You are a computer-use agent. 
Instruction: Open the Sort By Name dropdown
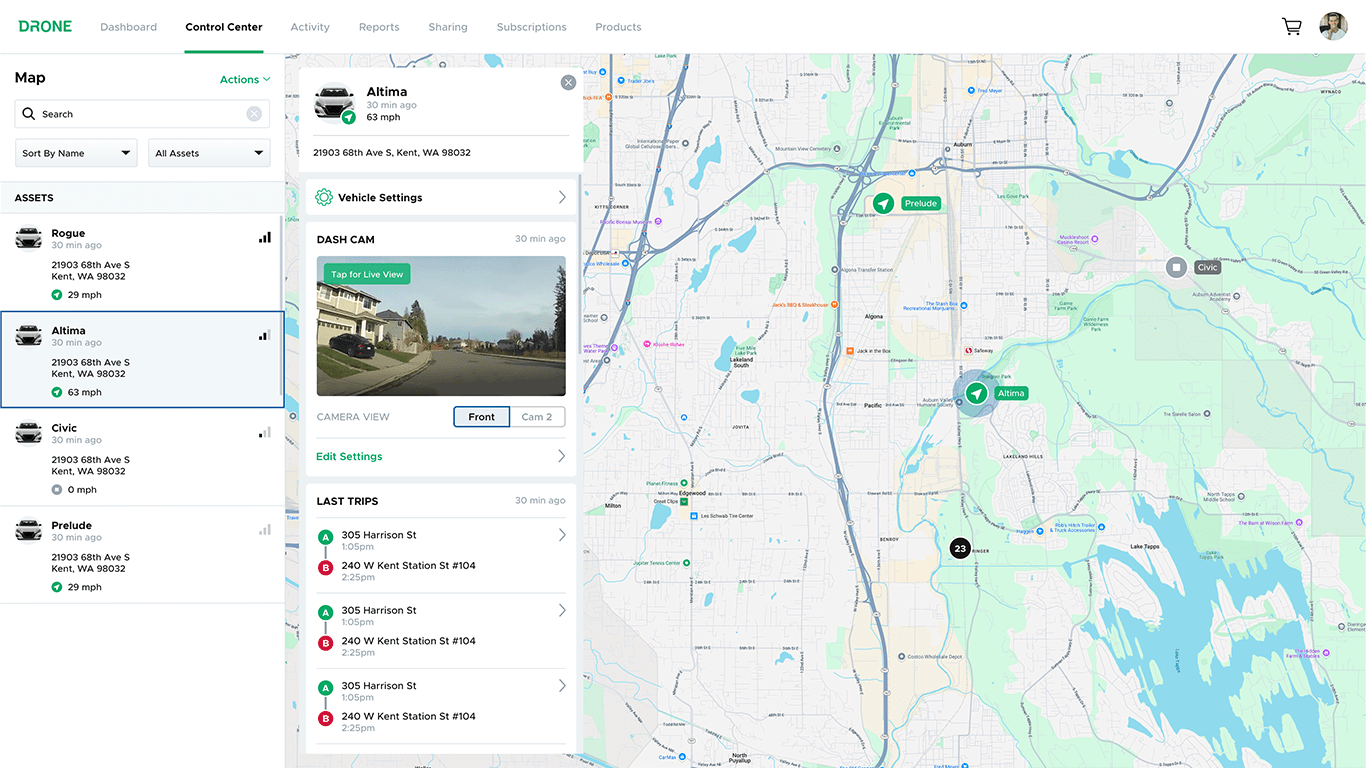coord(75,152)
